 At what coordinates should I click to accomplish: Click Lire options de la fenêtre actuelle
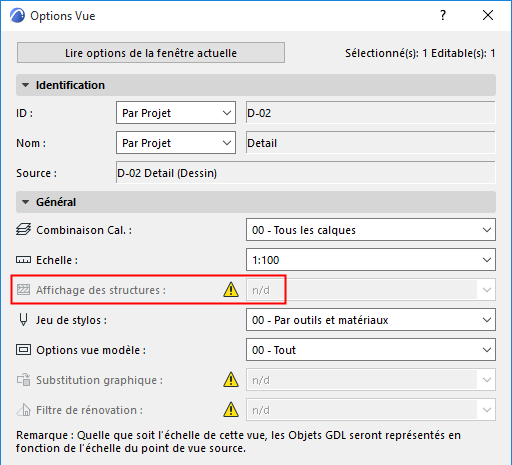(151, 53)
